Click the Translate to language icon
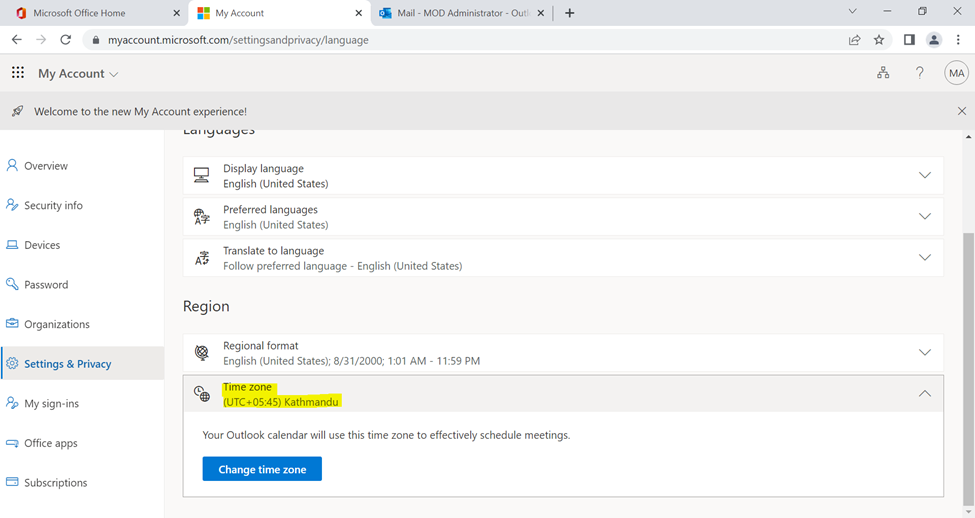This screenshot has height=518, width=975. click(201, 257)
